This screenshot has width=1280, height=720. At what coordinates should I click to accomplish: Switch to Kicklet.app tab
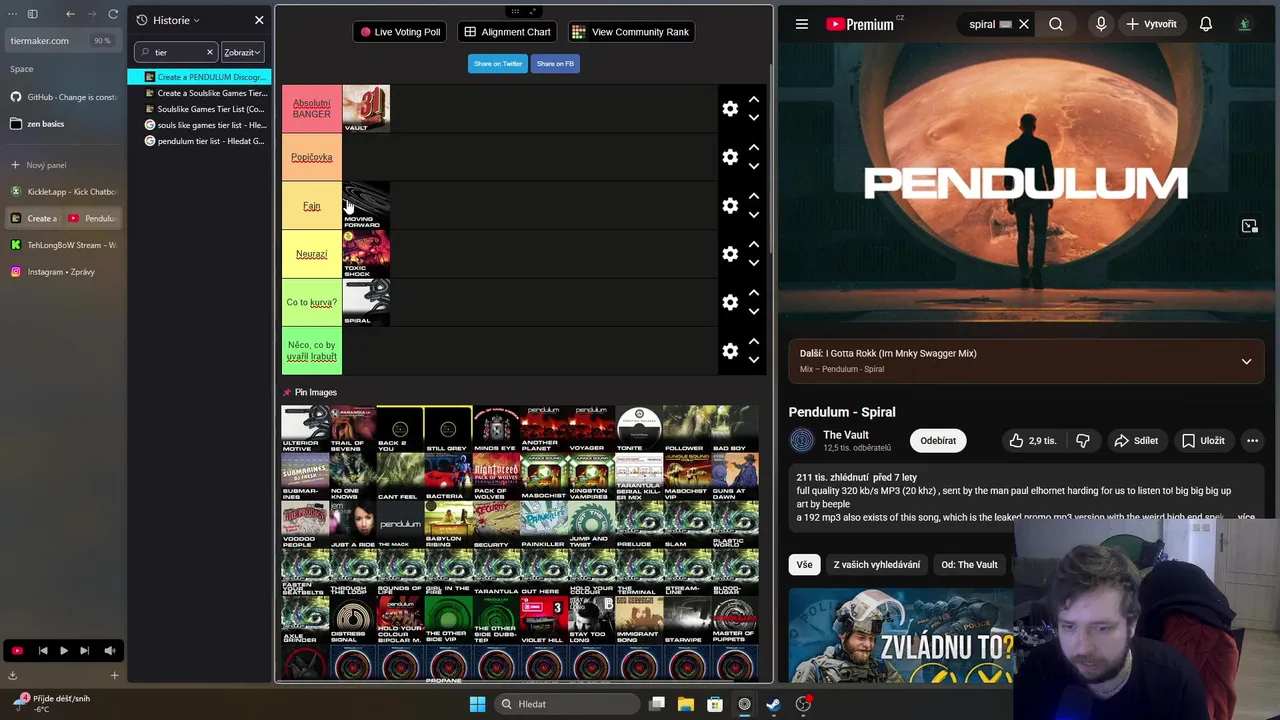click(x=62, y=191)
